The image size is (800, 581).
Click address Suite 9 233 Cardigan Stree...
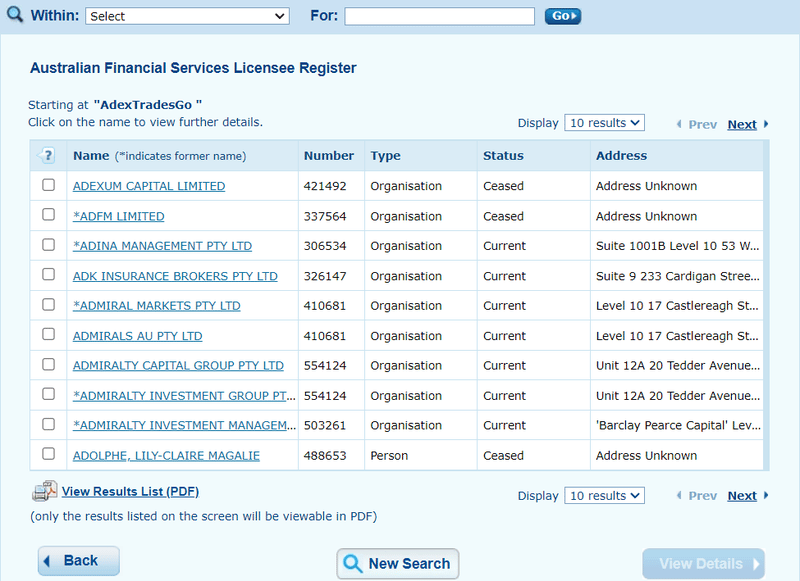point(678,276)
